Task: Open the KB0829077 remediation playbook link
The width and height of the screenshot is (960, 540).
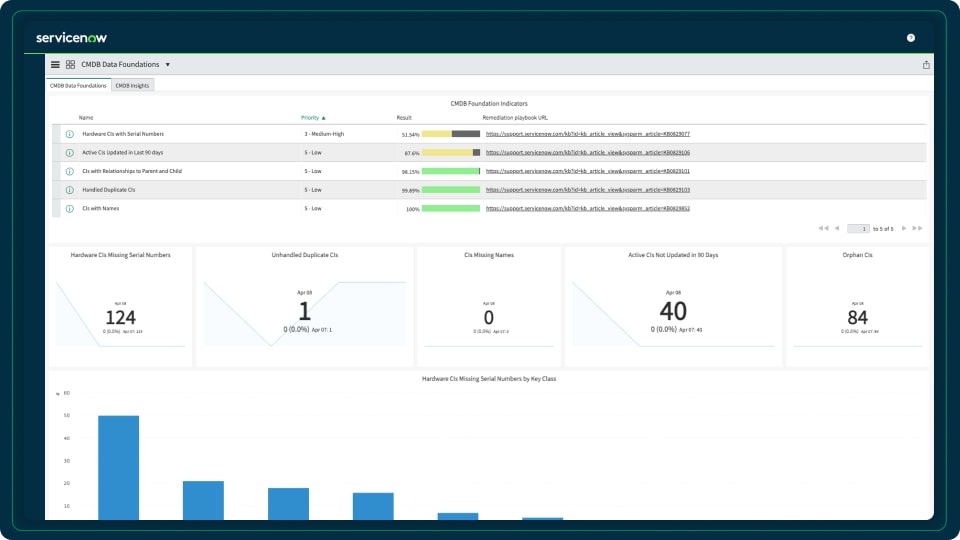Action: (x=587, y=134)
